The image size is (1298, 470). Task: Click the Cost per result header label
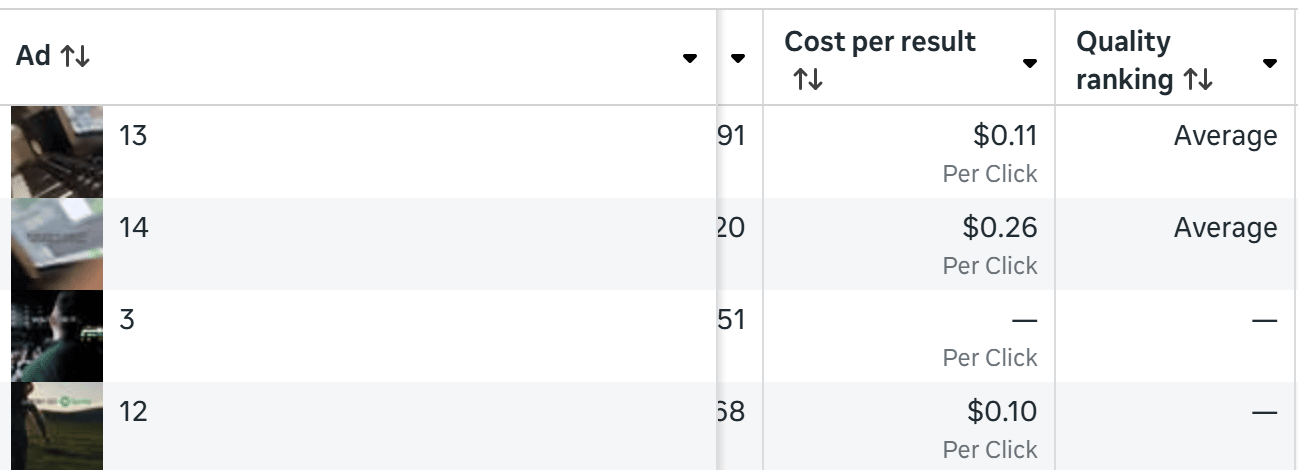[880, 42]
